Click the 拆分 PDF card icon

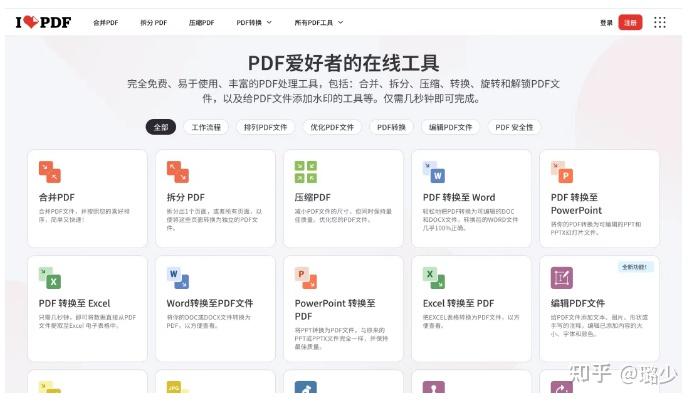[178, 172]
